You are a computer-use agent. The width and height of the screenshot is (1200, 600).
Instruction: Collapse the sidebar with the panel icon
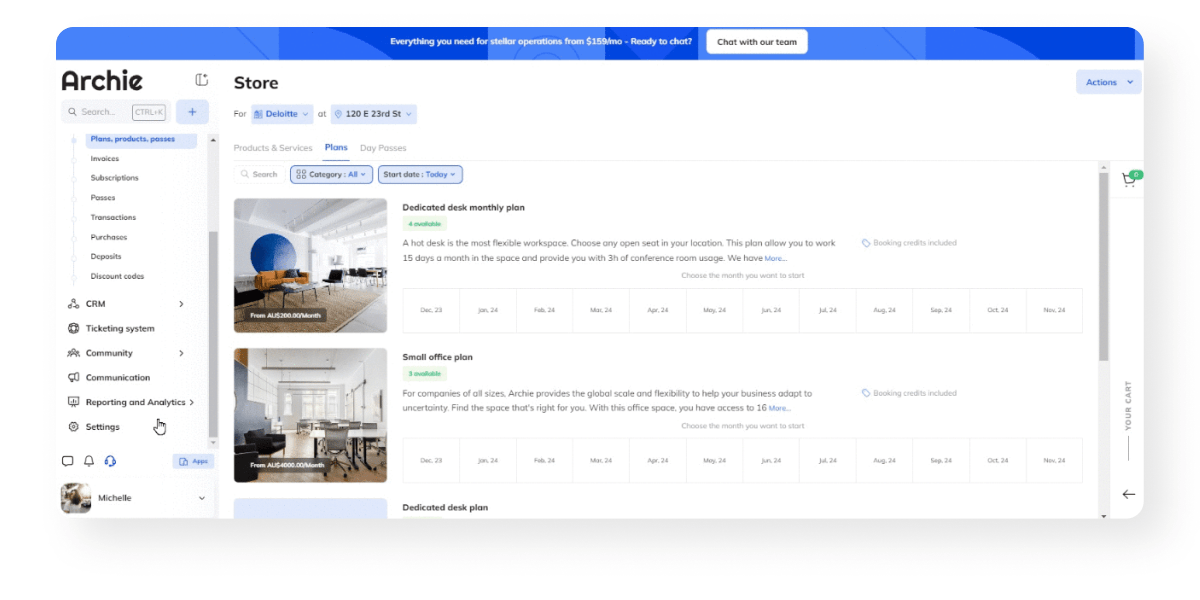pos(201,81)
